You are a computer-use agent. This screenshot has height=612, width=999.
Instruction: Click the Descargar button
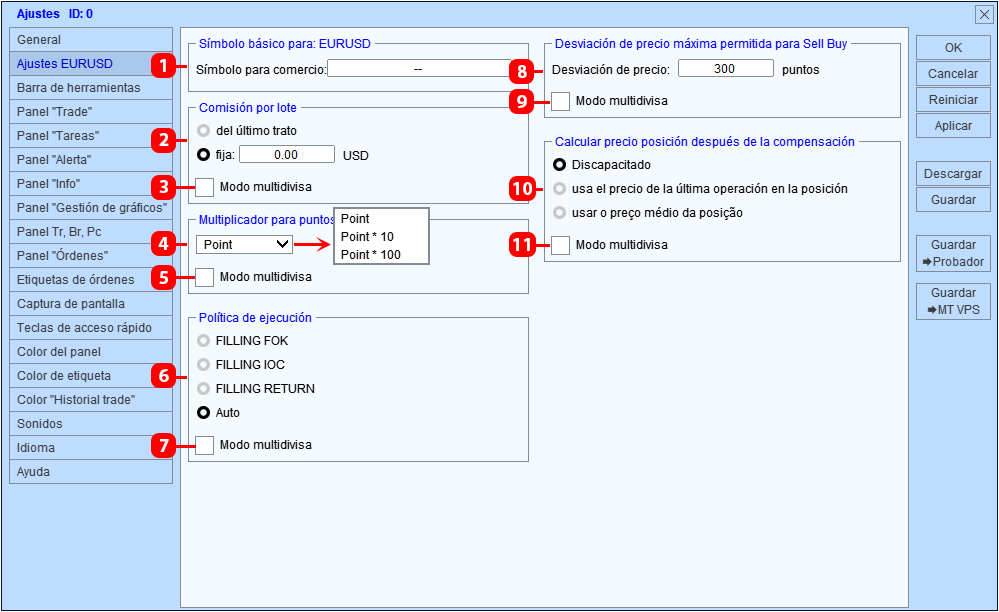[953, 174]
